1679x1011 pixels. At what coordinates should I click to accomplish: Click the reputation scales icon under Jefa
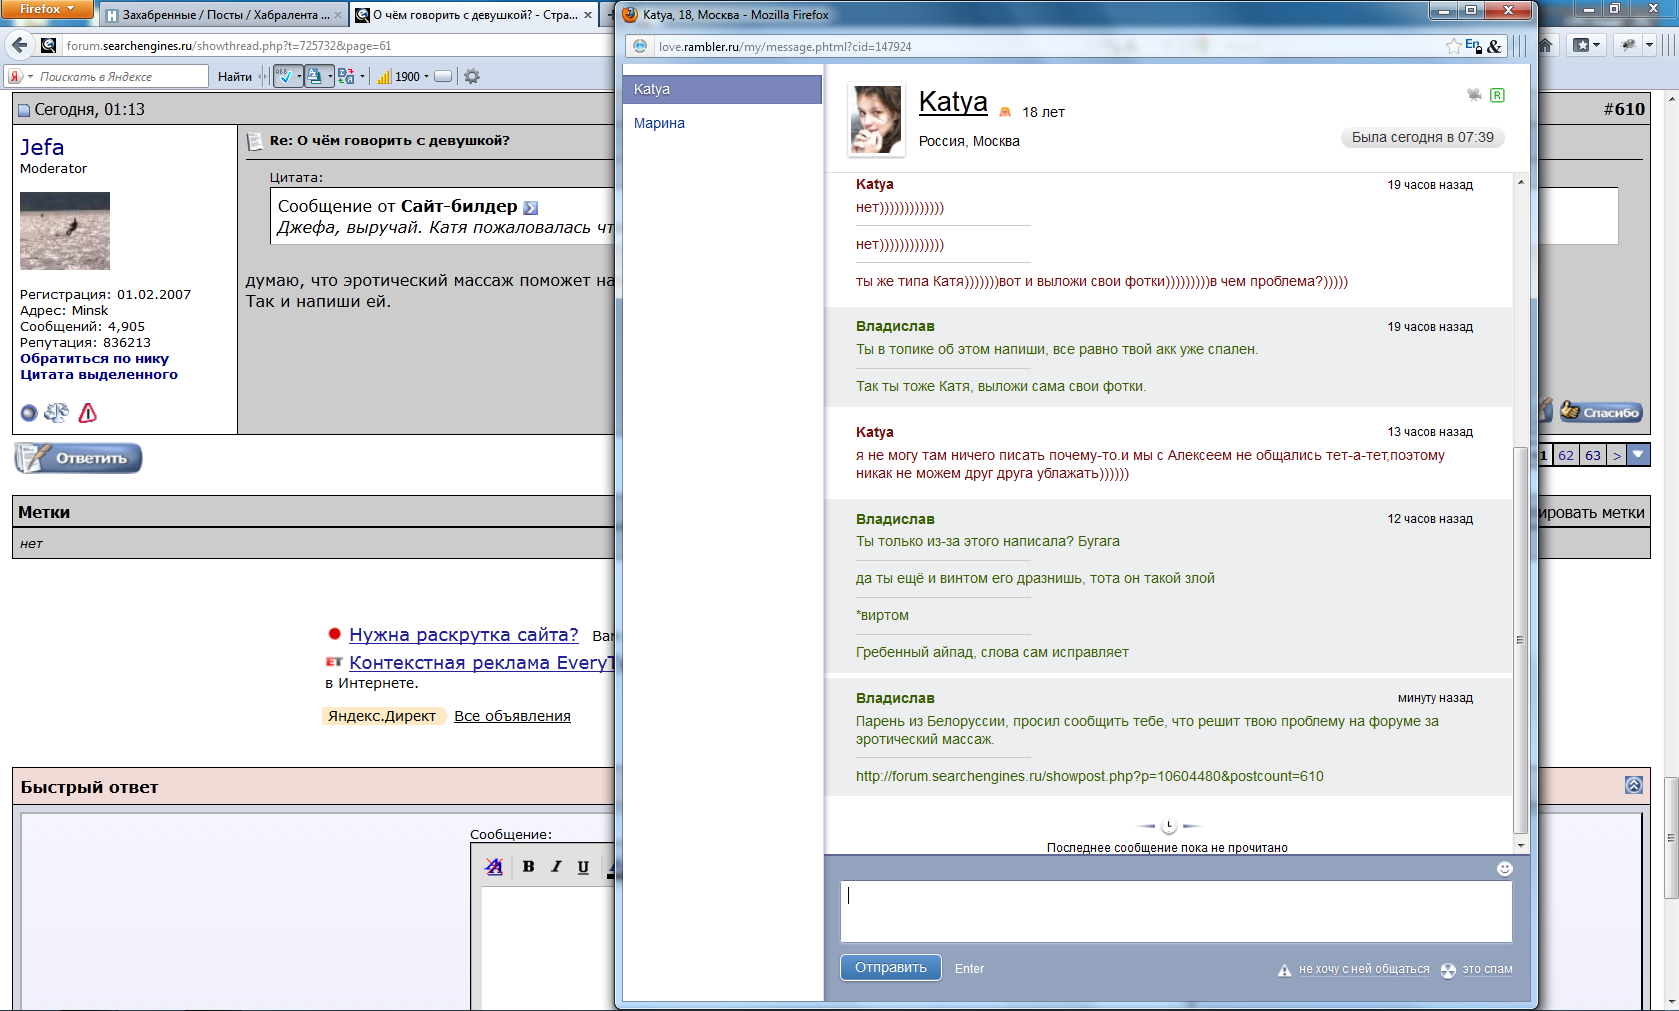click(57, 413)
